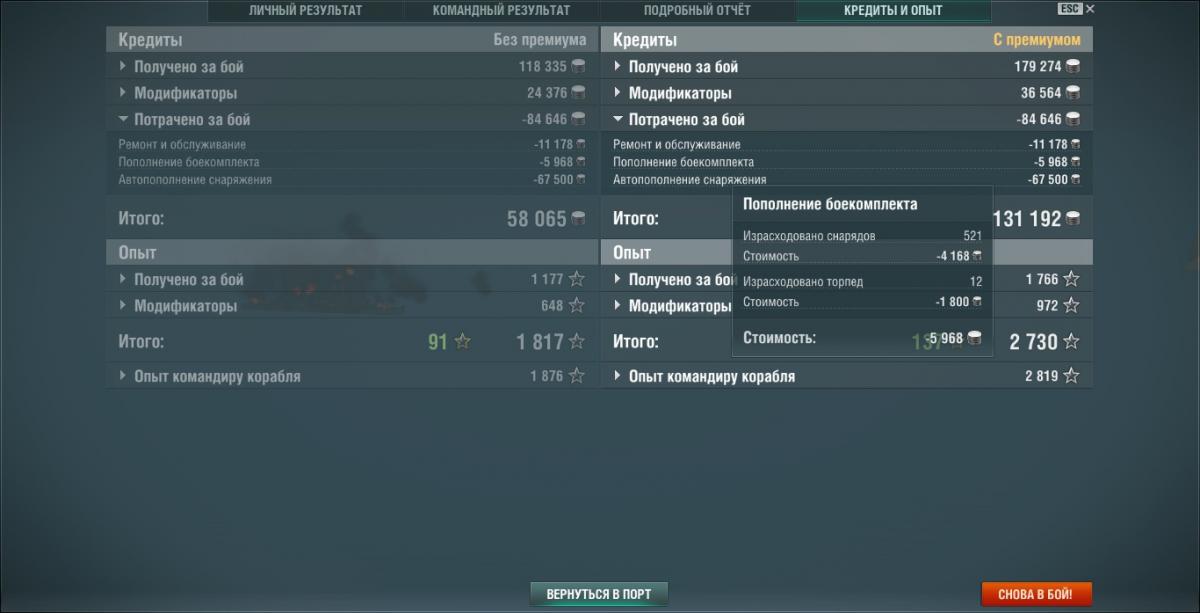The image size is (1200, 613).
Task: Click Вернуться в порт button
Action: click(x=598, y=594)
